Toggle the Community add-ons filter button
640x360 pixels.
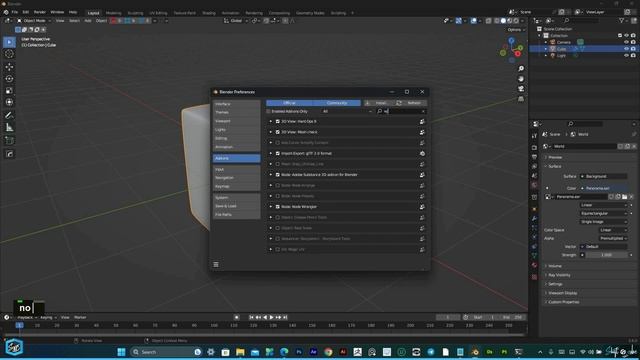pyautogui.click(x=337, y=103)
